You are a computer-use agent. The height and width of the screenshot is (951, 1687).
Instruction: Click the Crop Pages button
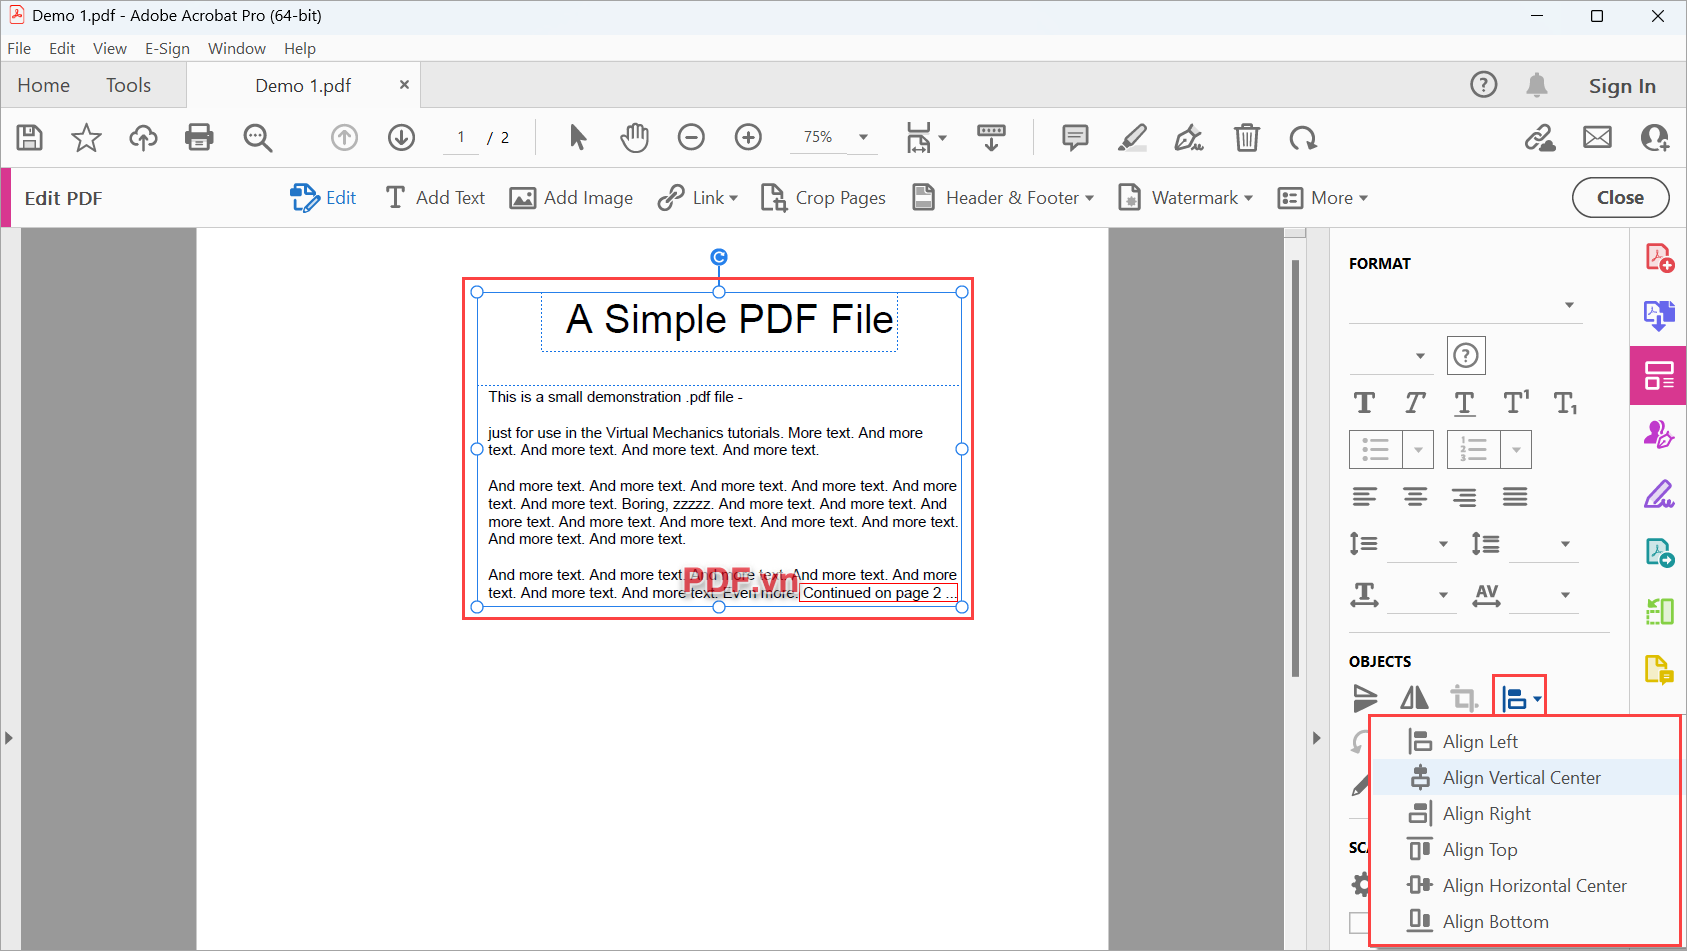coord(823,198)
